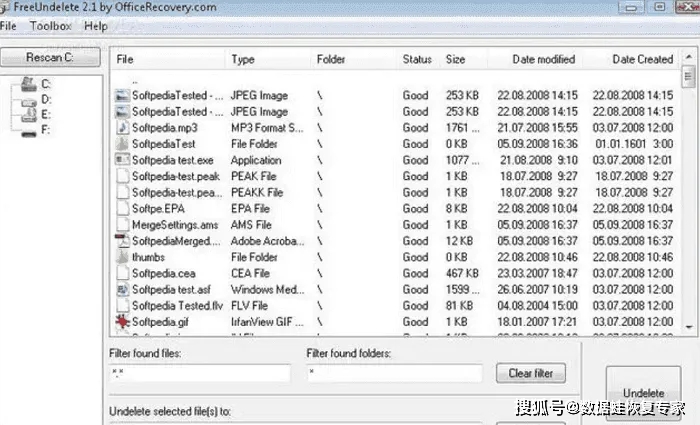Select drive D: in the drive tree

[x=46, y=99]
